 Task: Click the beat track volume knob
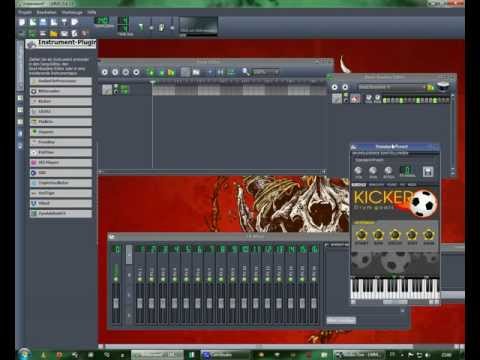[369, 98]
